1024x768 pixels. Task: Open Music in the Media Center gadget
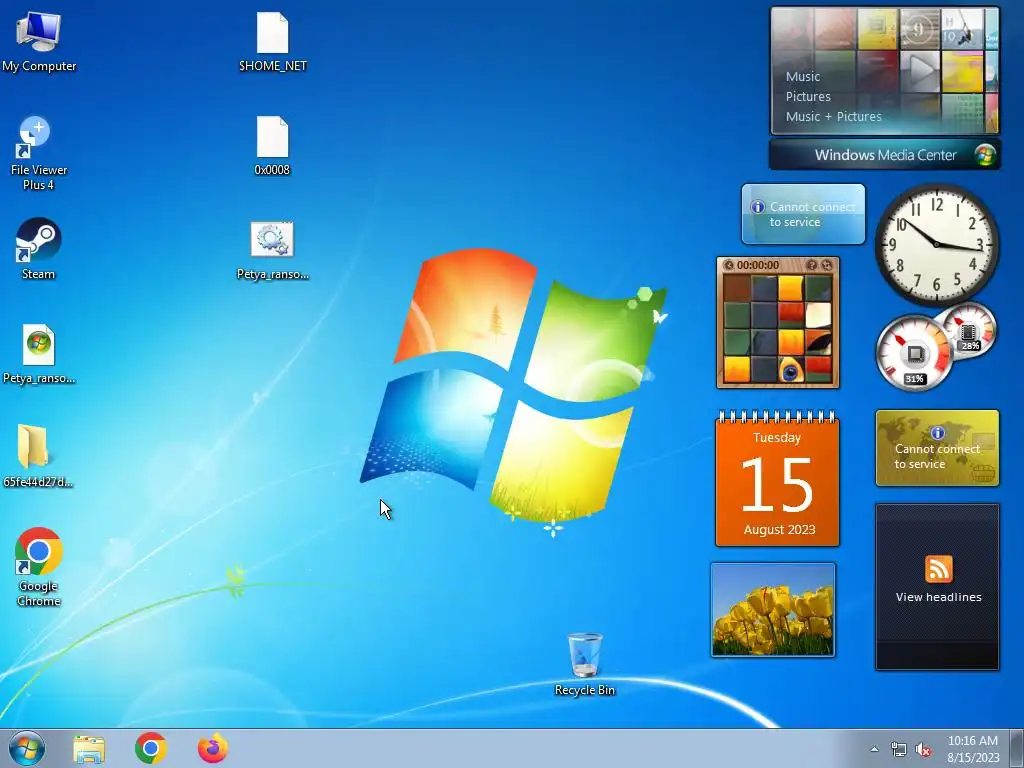coord(803,76)
